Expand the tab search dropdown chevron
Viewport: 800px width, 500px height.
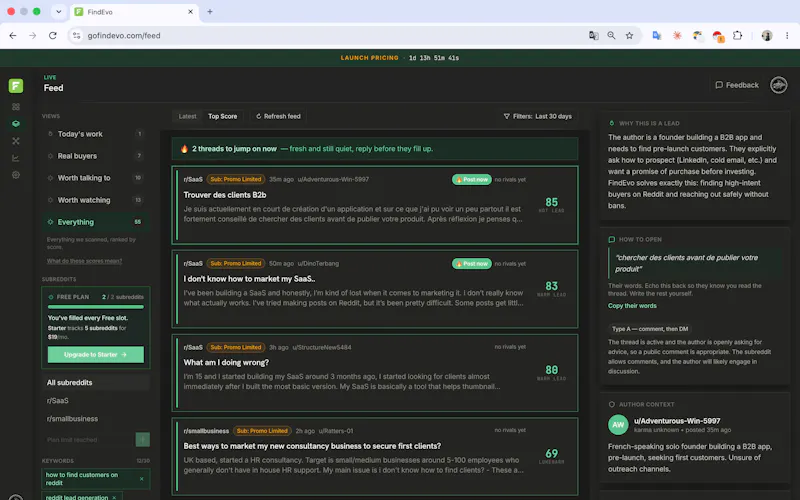click(x=59, y=12)
